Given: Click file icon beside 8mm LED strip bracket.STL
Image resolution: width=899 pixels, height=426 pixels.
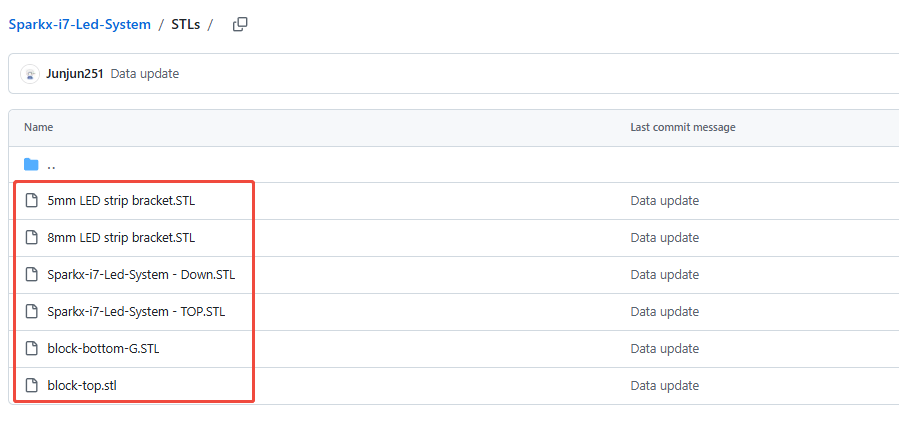Looking at the screenshot, I should 32,237.
